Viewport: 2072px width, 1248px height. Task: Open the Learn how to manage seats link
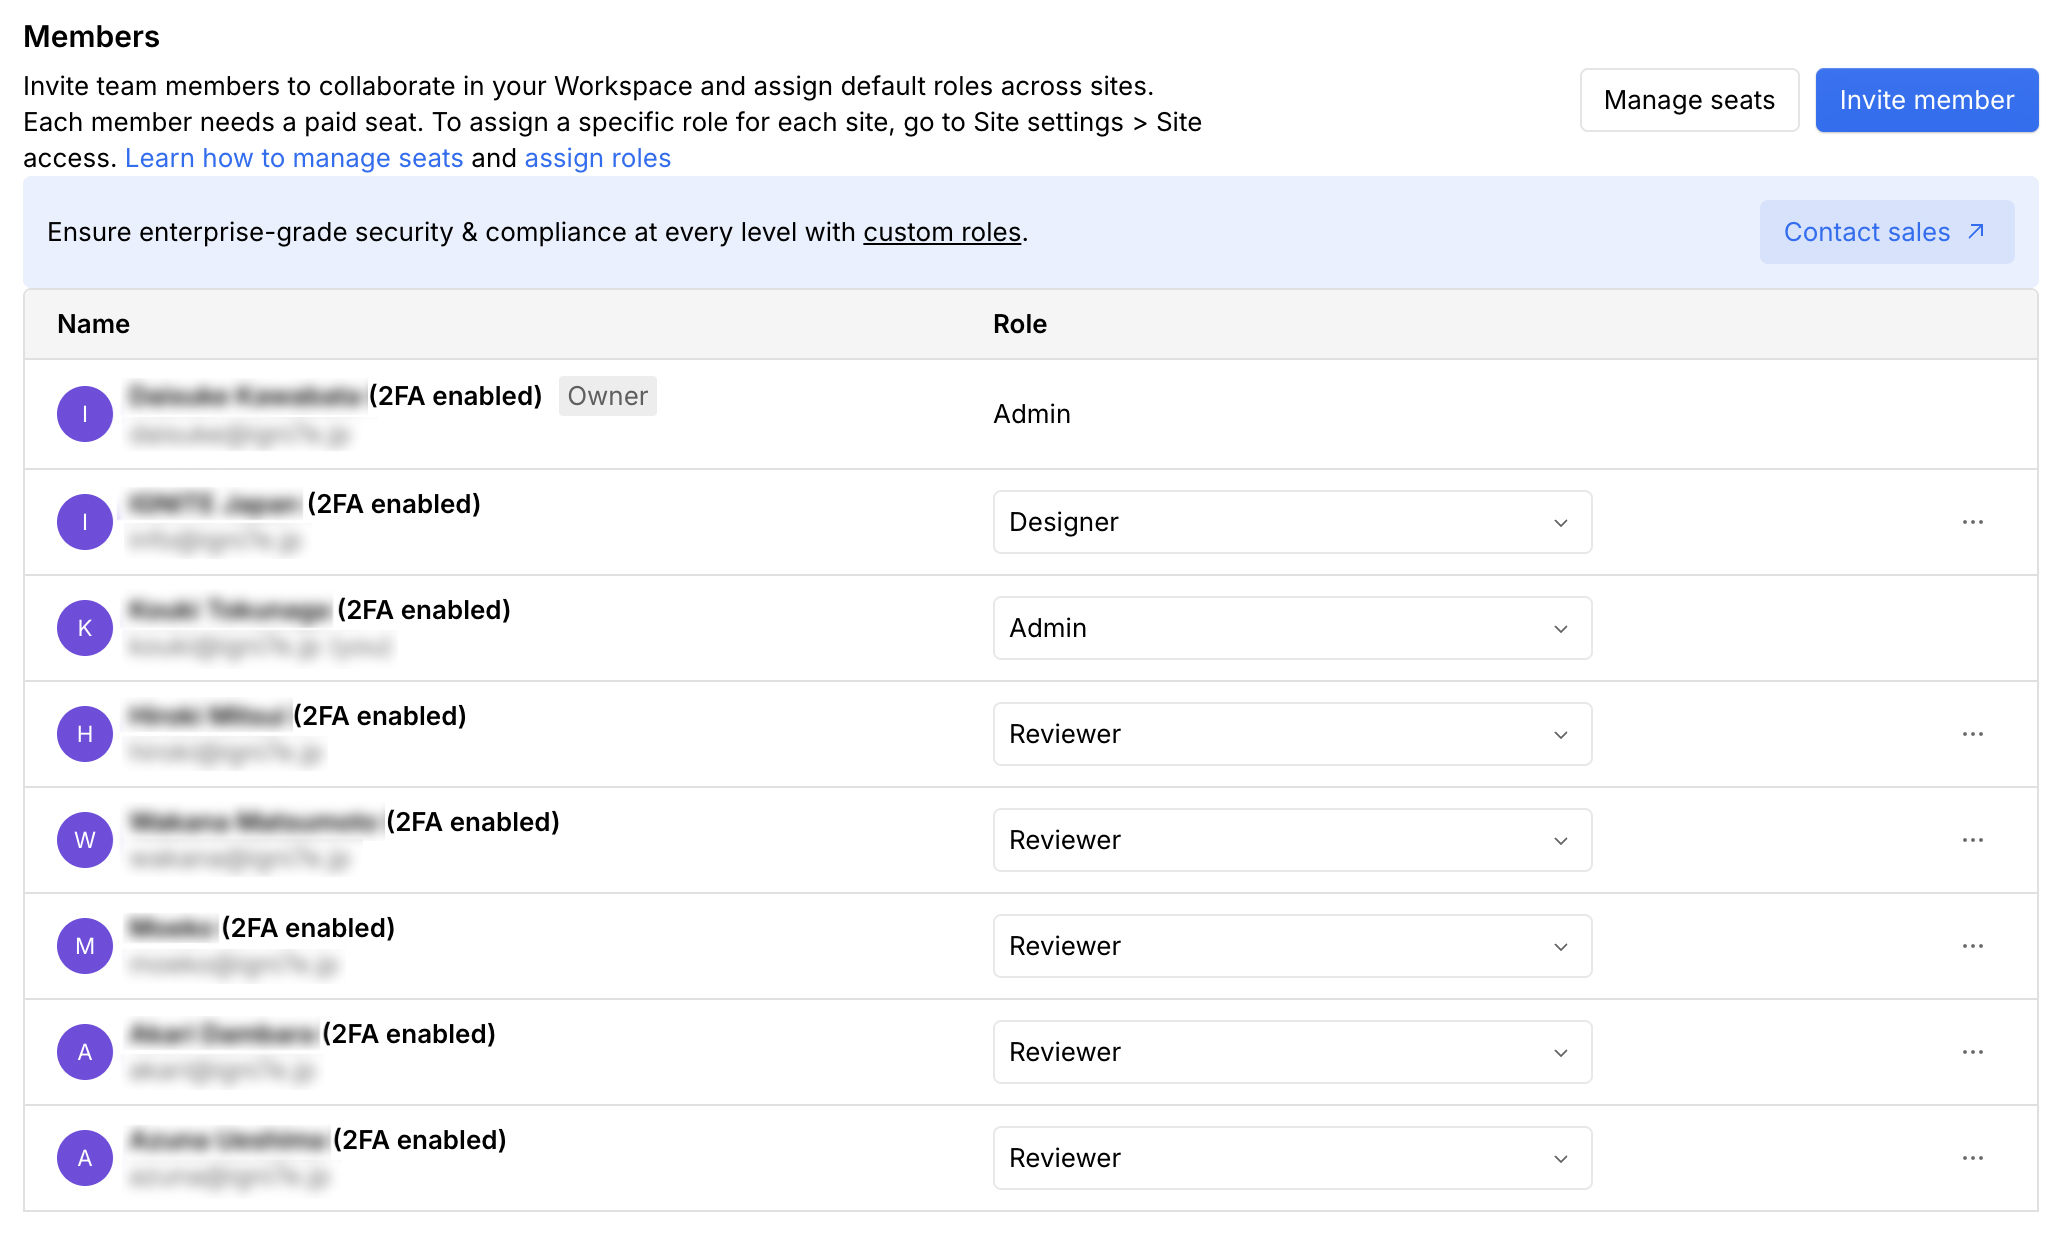coord(294,158)
